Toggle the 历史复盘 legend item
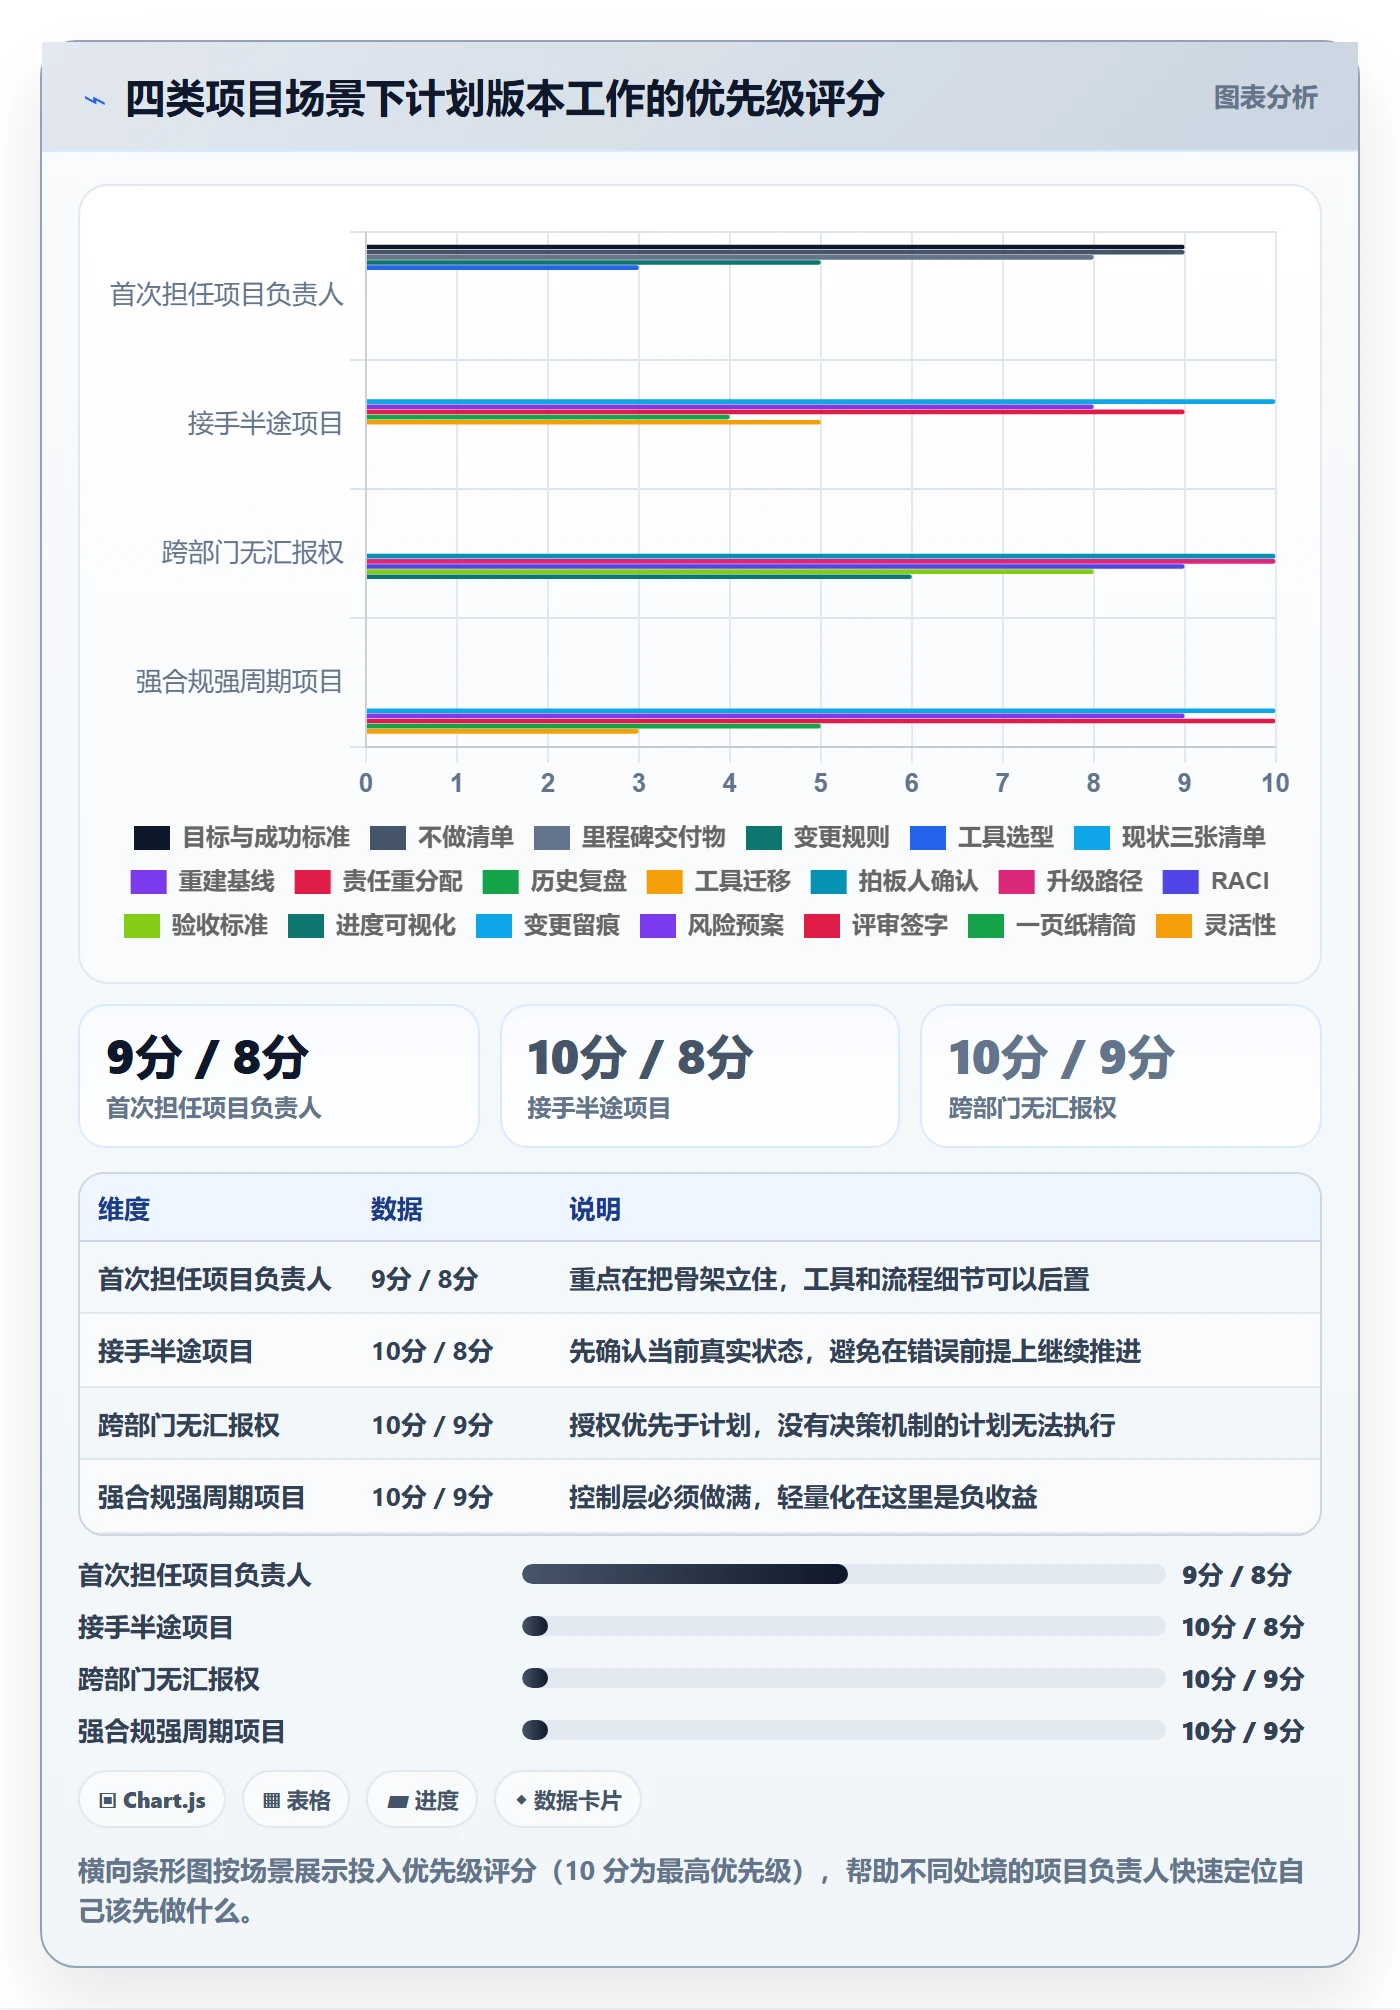The image size is (1400, 2010). [555, 881]
